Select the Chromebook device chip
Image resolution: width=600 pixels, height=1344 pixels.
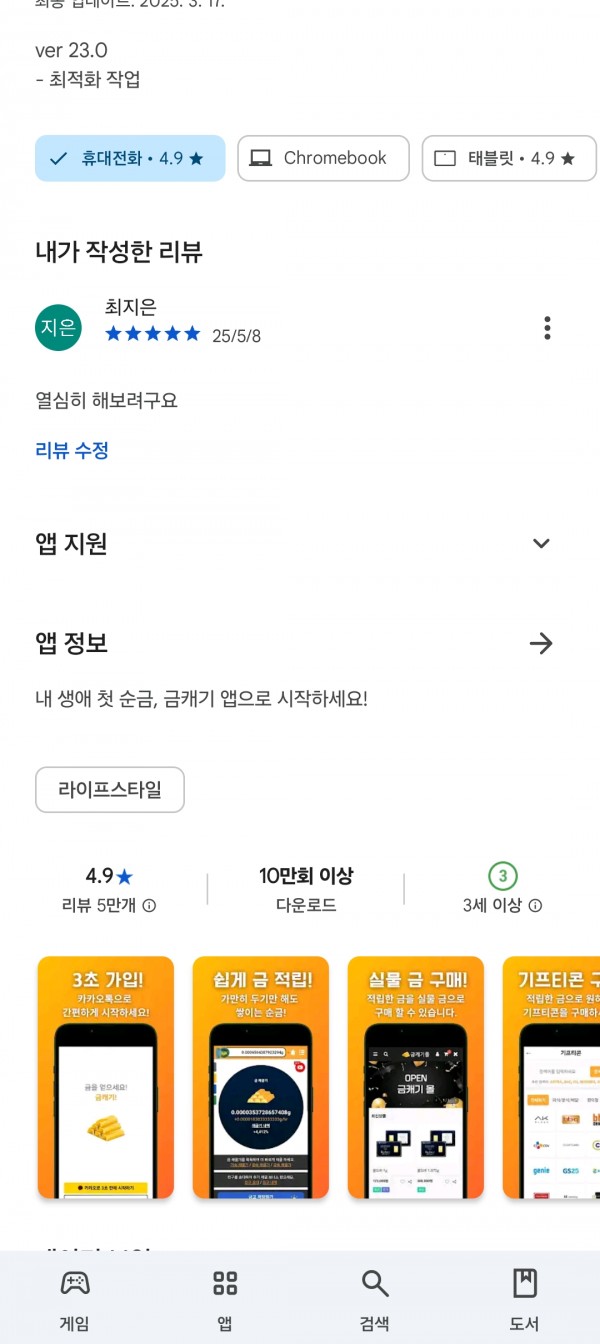click(323, 158)
